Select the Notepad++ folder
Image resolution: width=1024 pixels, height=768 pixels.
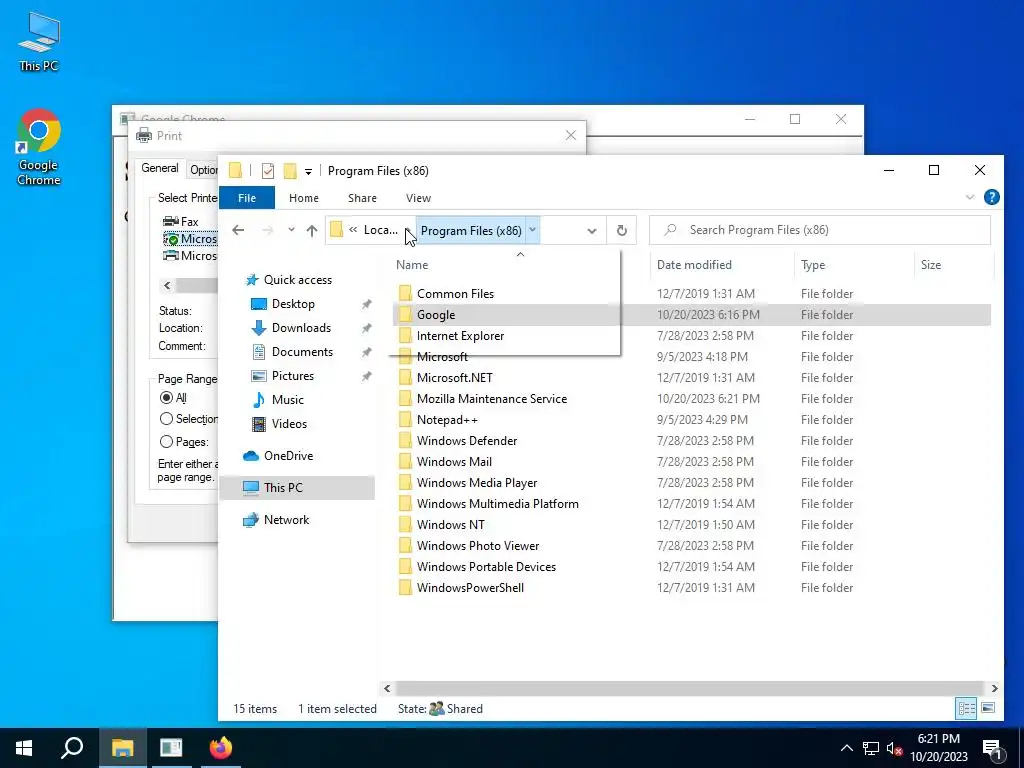pyautogui.click(x=447, y=420)
